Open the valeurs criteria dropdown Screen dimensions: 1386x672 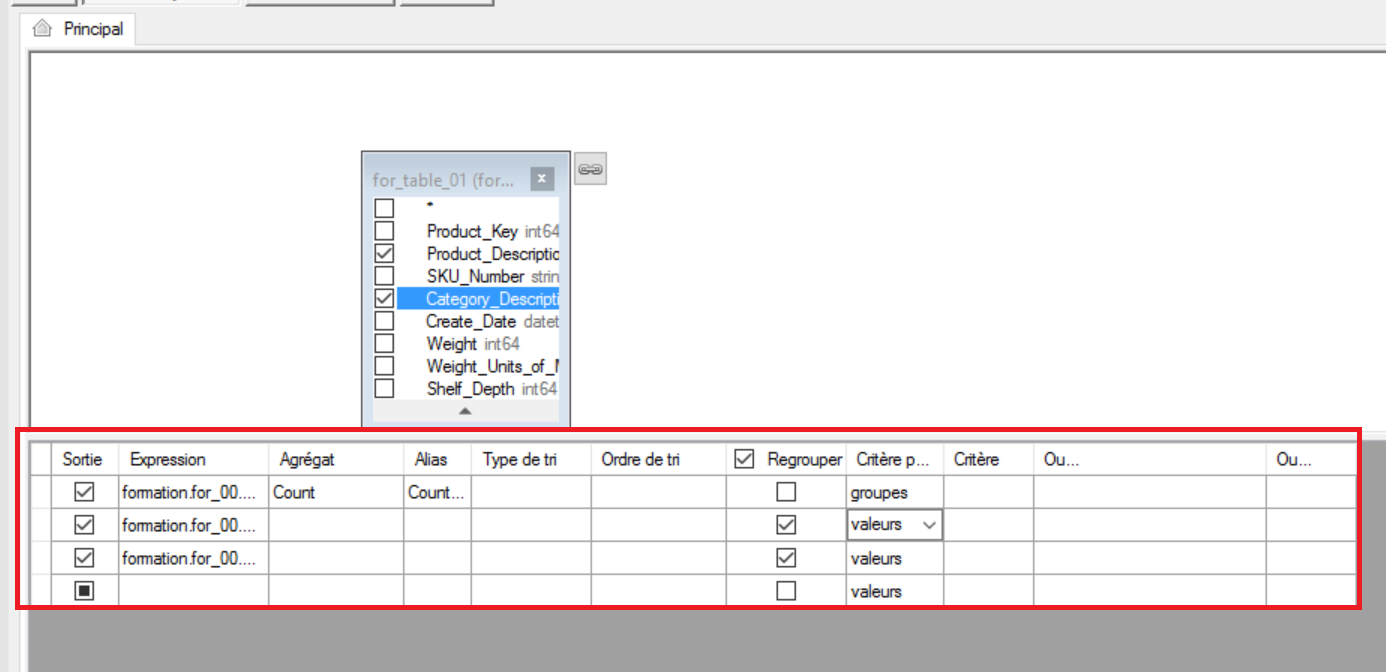930,524
